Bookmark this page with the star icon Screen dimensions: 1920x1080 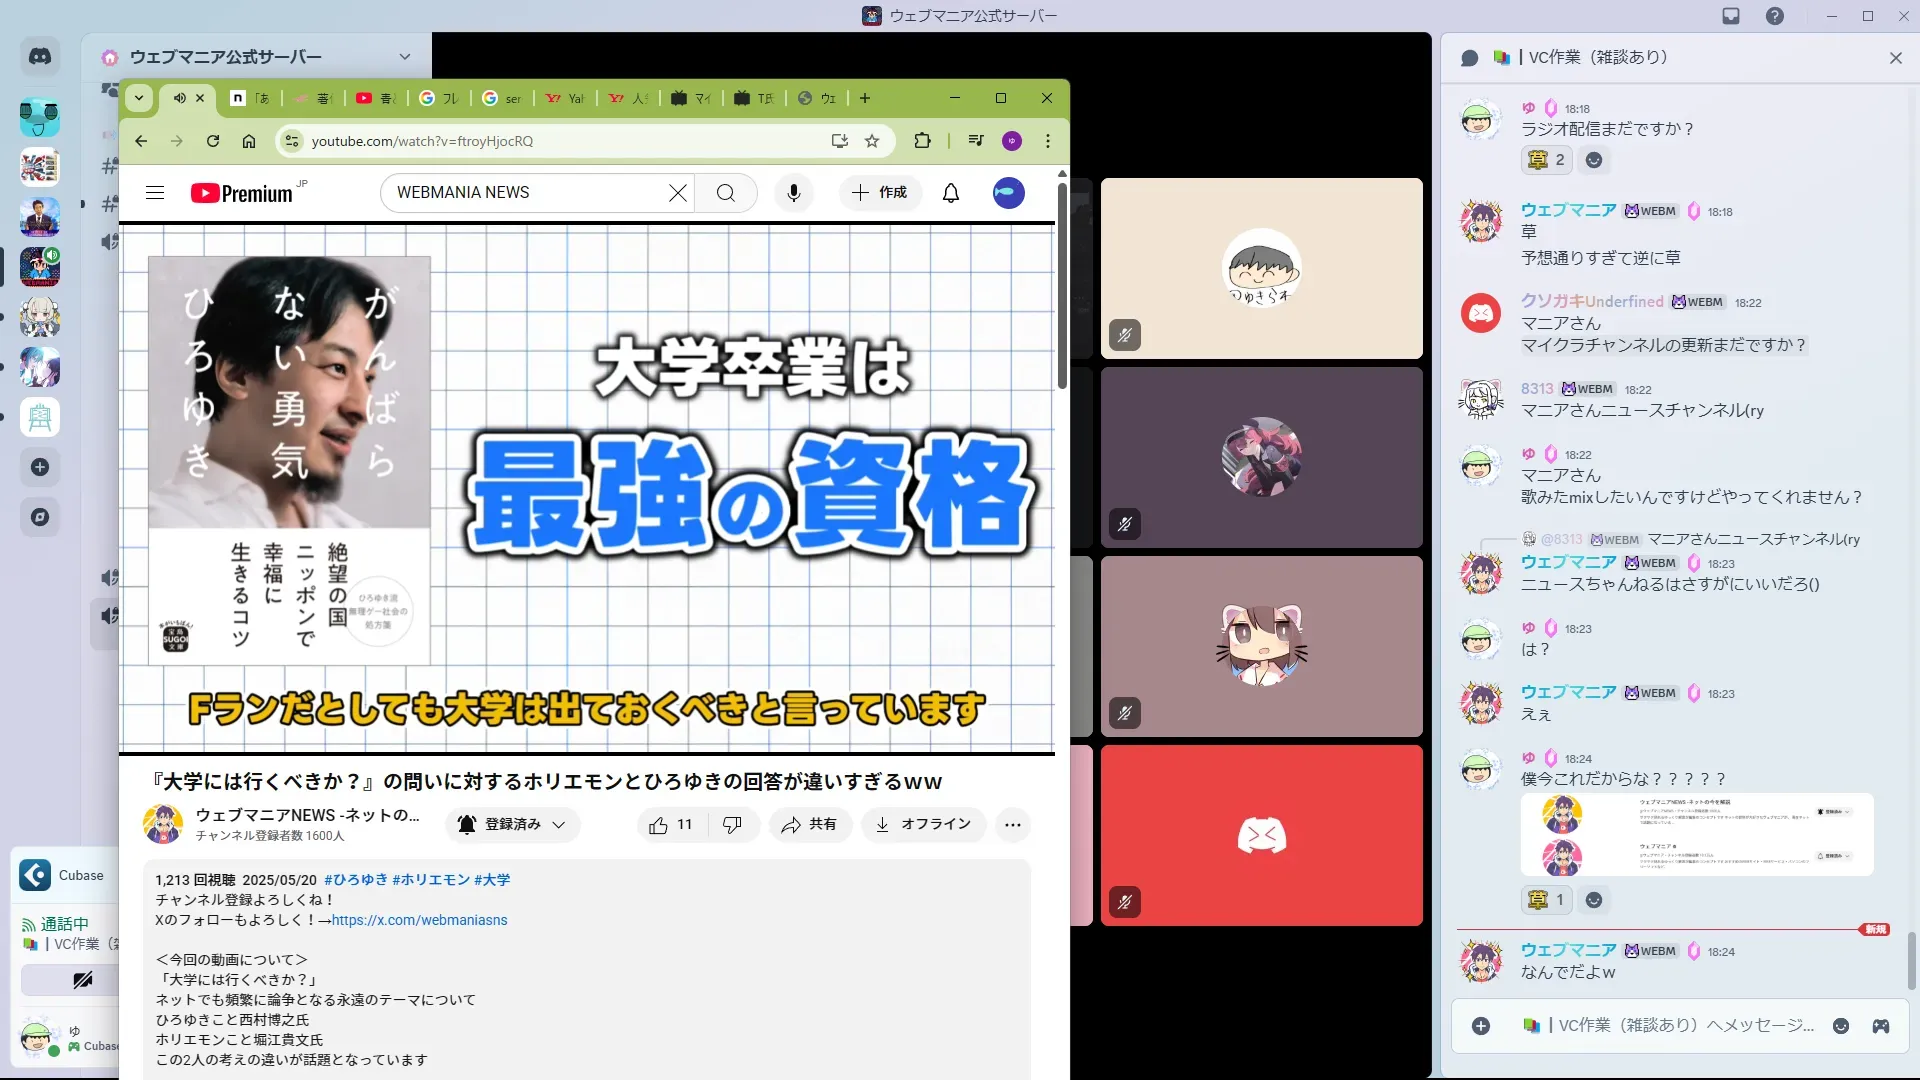point(872,141)
